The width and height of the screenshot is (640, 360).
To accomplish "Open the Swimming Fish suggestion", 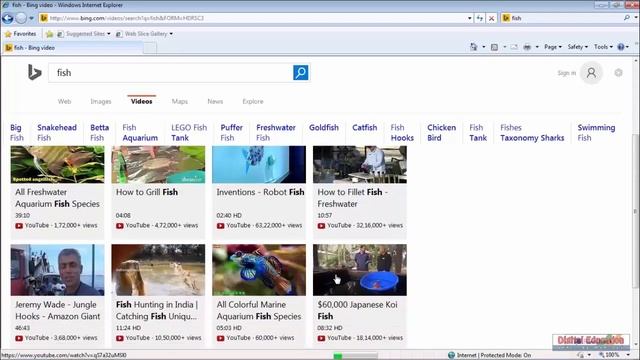I will click(596, 133).
